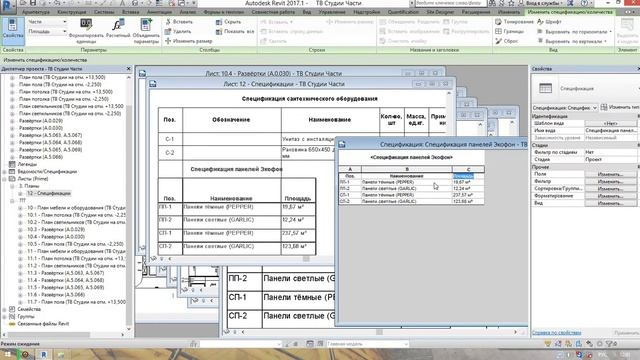640x360 pixels.
Task: Open the Аннотации ribbon tab
Action: [159, 12]
